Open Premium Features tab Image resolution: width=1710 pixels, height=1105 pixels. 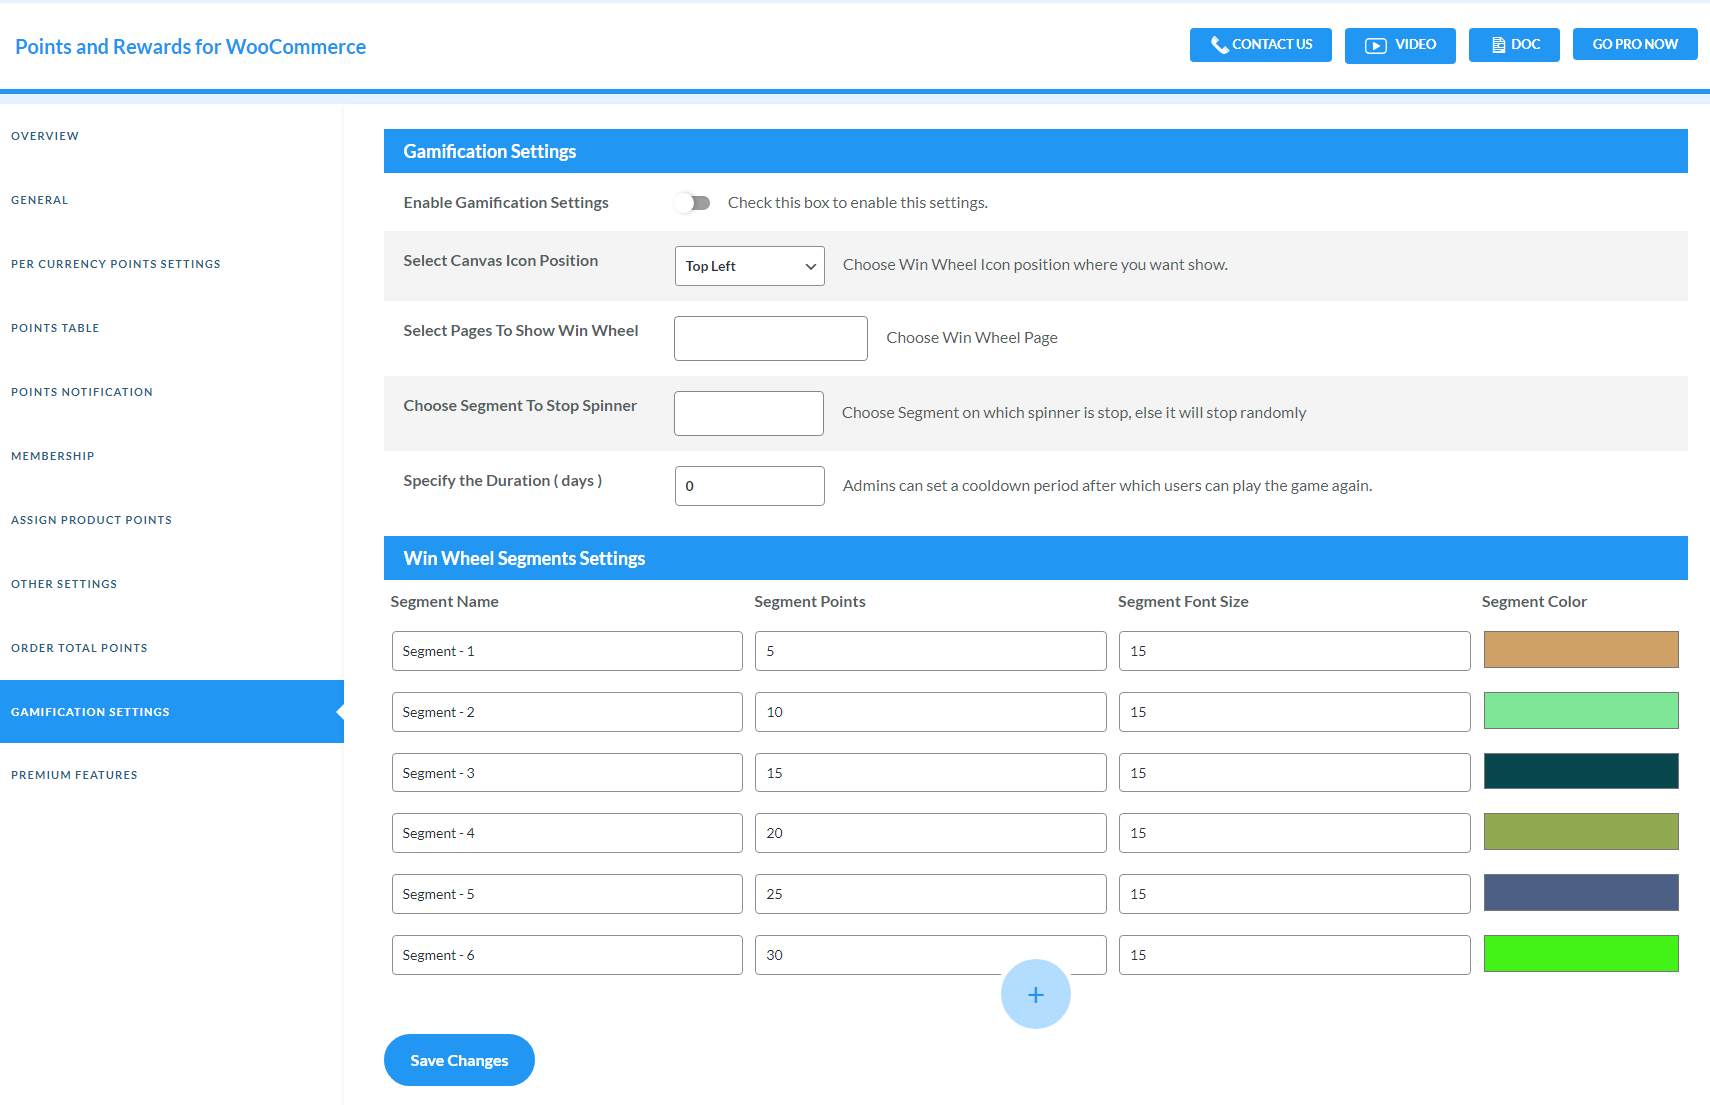74,775
